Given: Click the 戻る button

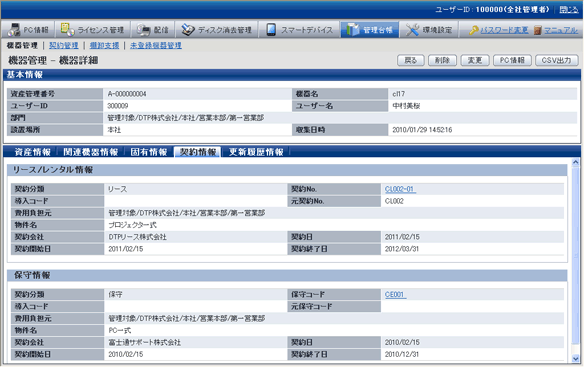Looking at the screenshot, I should click(x=410, y=60).
